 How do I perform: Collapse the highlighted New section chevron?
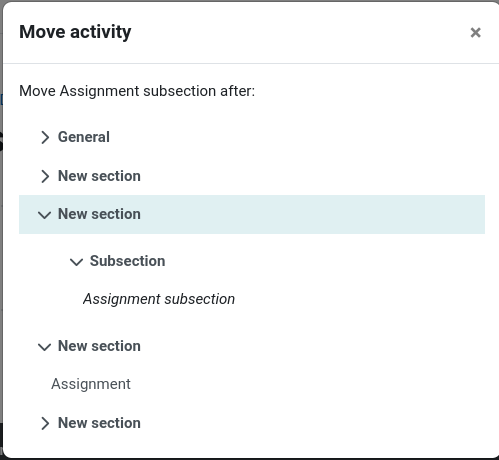click(x=44, y=215)
